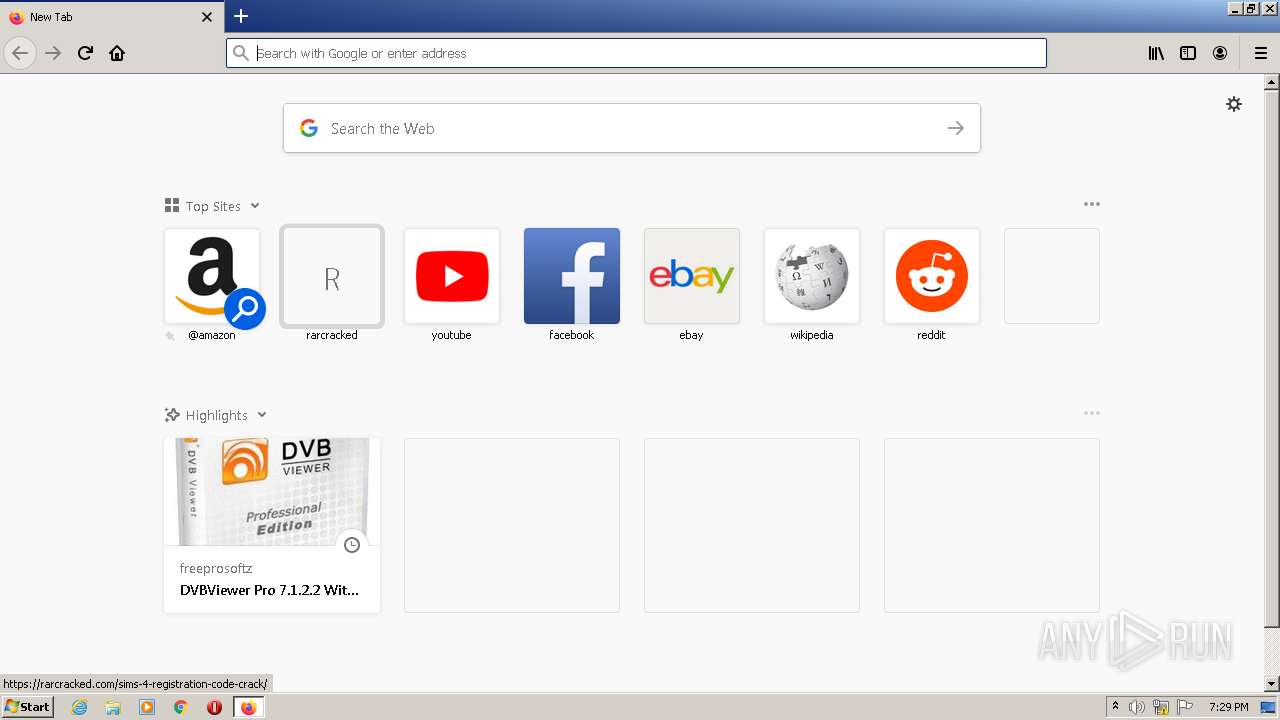Open Firefox account icon
Image resolution: width=1280 pixels, height=720 pixels.
coord(1220,53)
